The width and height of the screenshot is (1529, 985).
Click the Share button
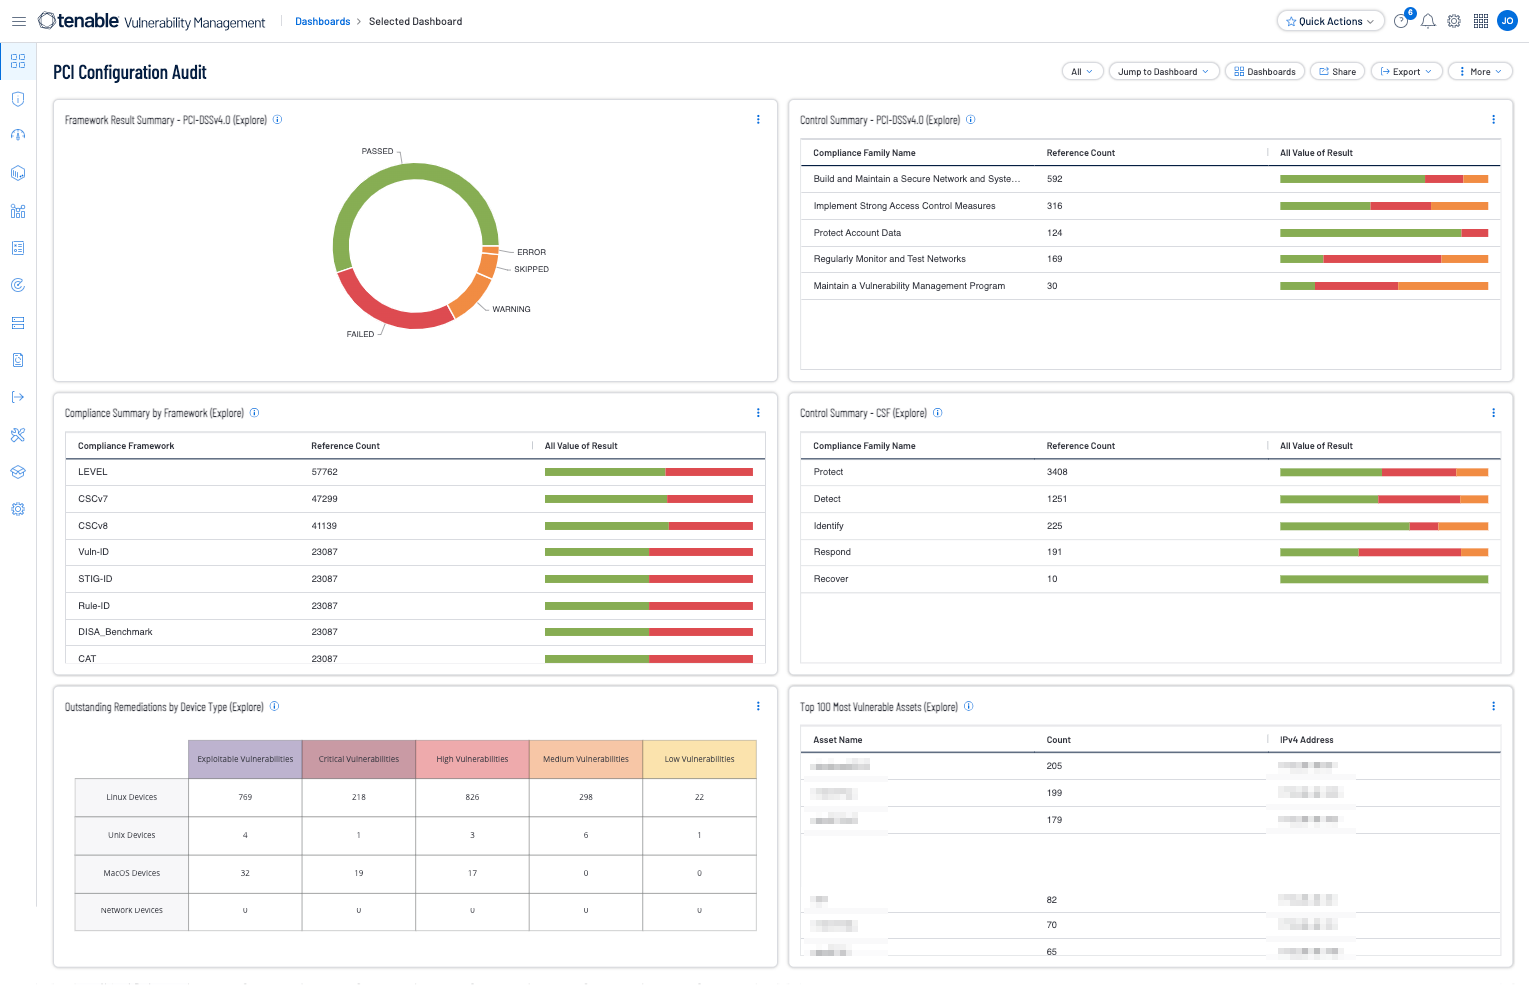(x=1337, y=72)
